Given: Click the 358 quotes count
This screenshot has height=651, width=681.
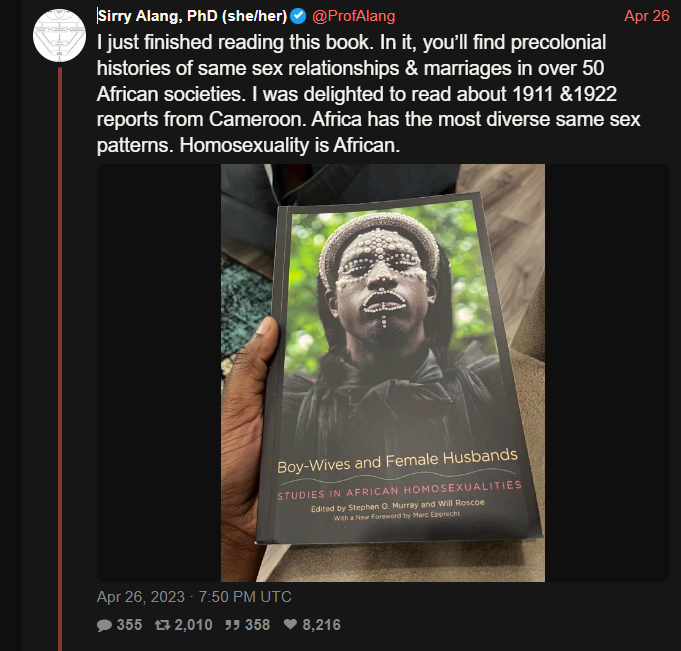Looking at the screenshot, I should pos(258,625).
